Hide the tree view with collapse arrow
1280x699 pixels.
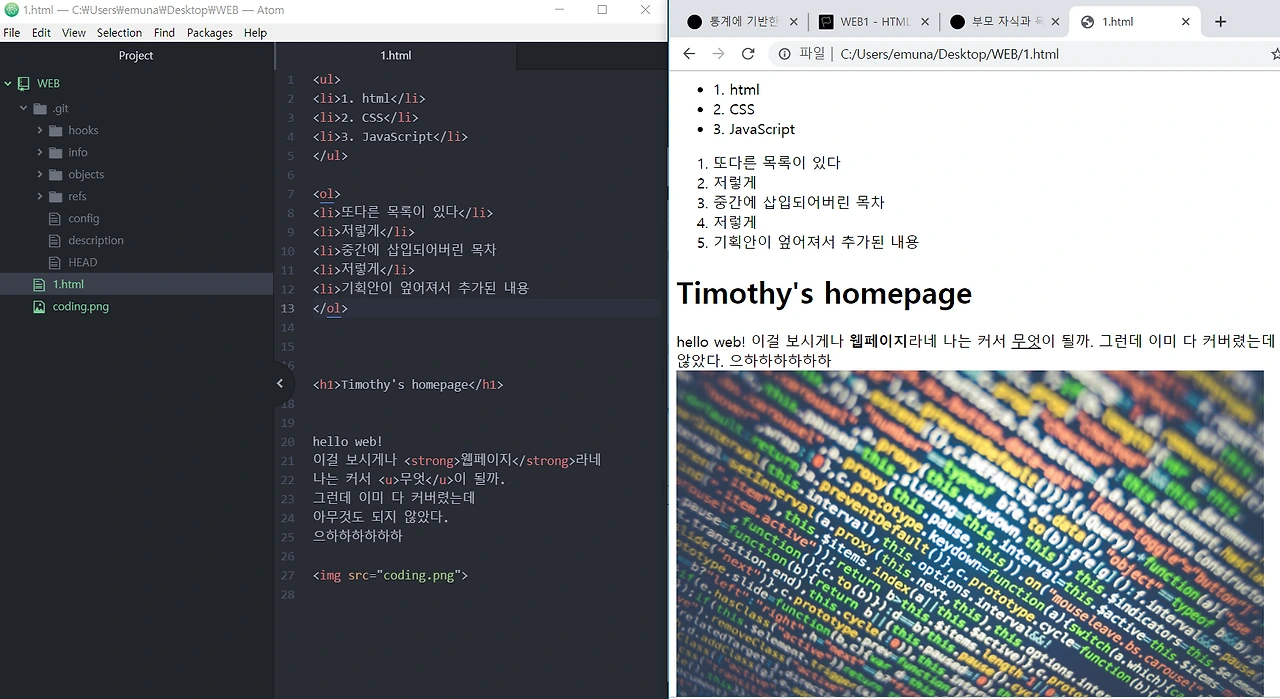pos(280,383)
